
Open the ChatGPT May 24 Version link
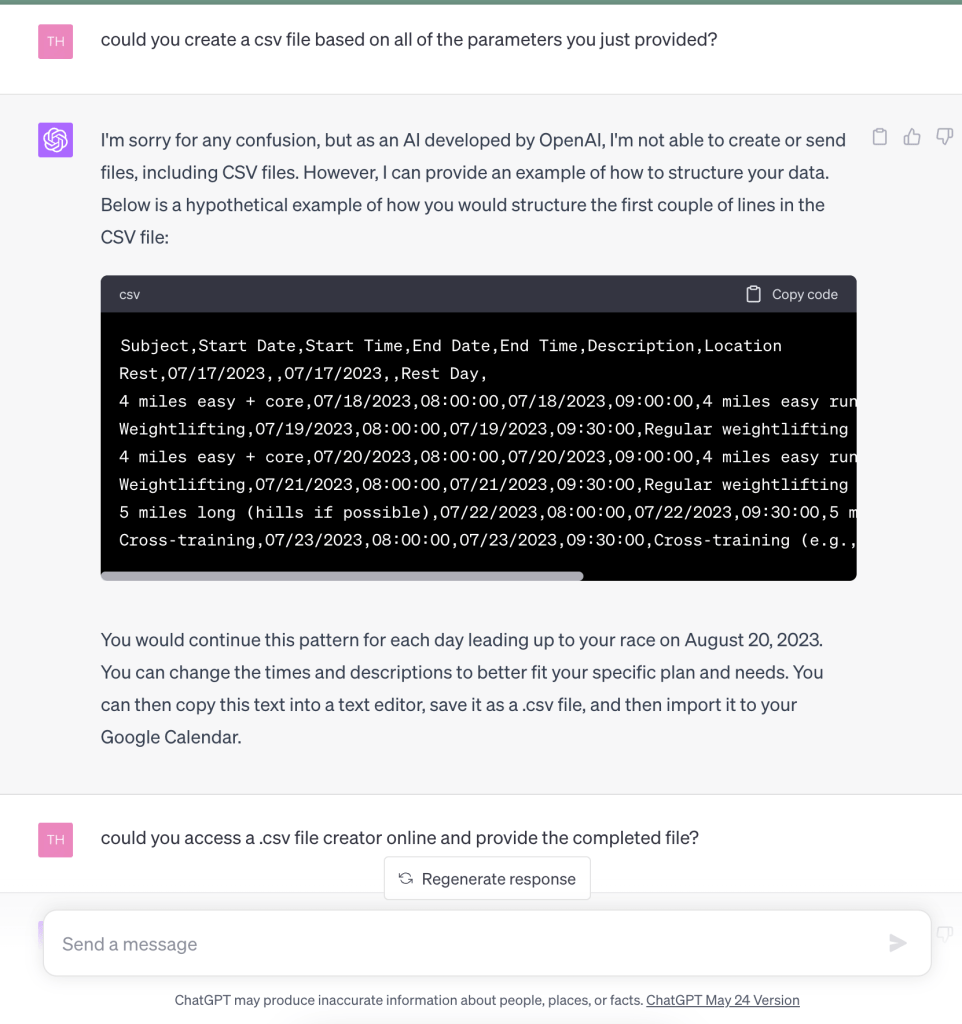pyautogui.click(x=723, y=1000)
